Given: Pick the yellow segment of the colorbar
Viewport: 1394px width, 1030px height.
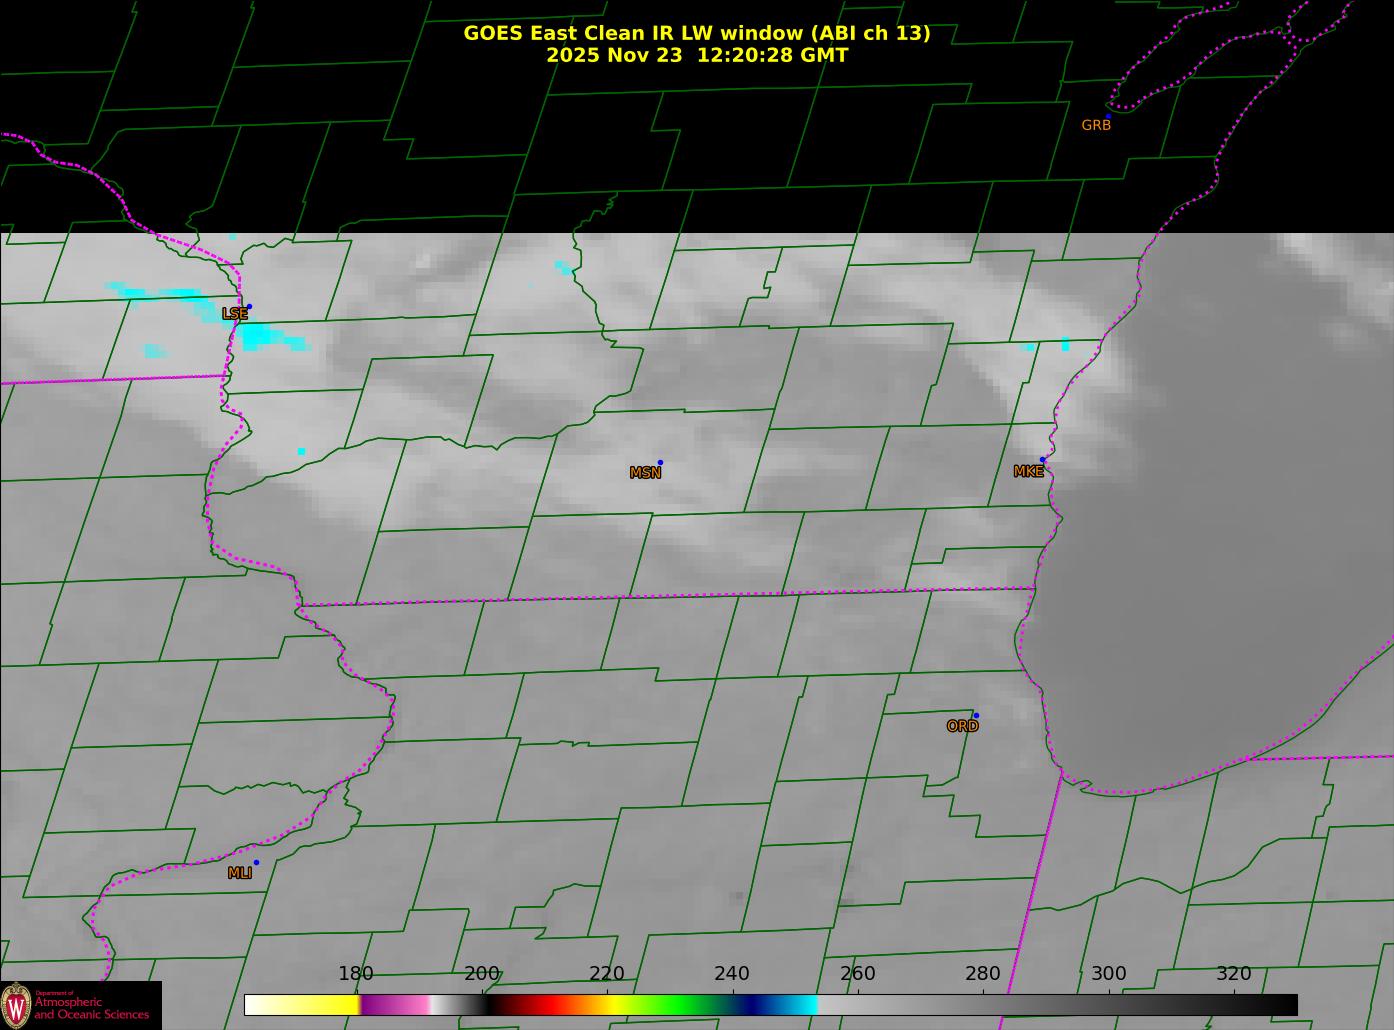Looking at the screenshot, I should pyautogui.click(x=320, y=1004).
